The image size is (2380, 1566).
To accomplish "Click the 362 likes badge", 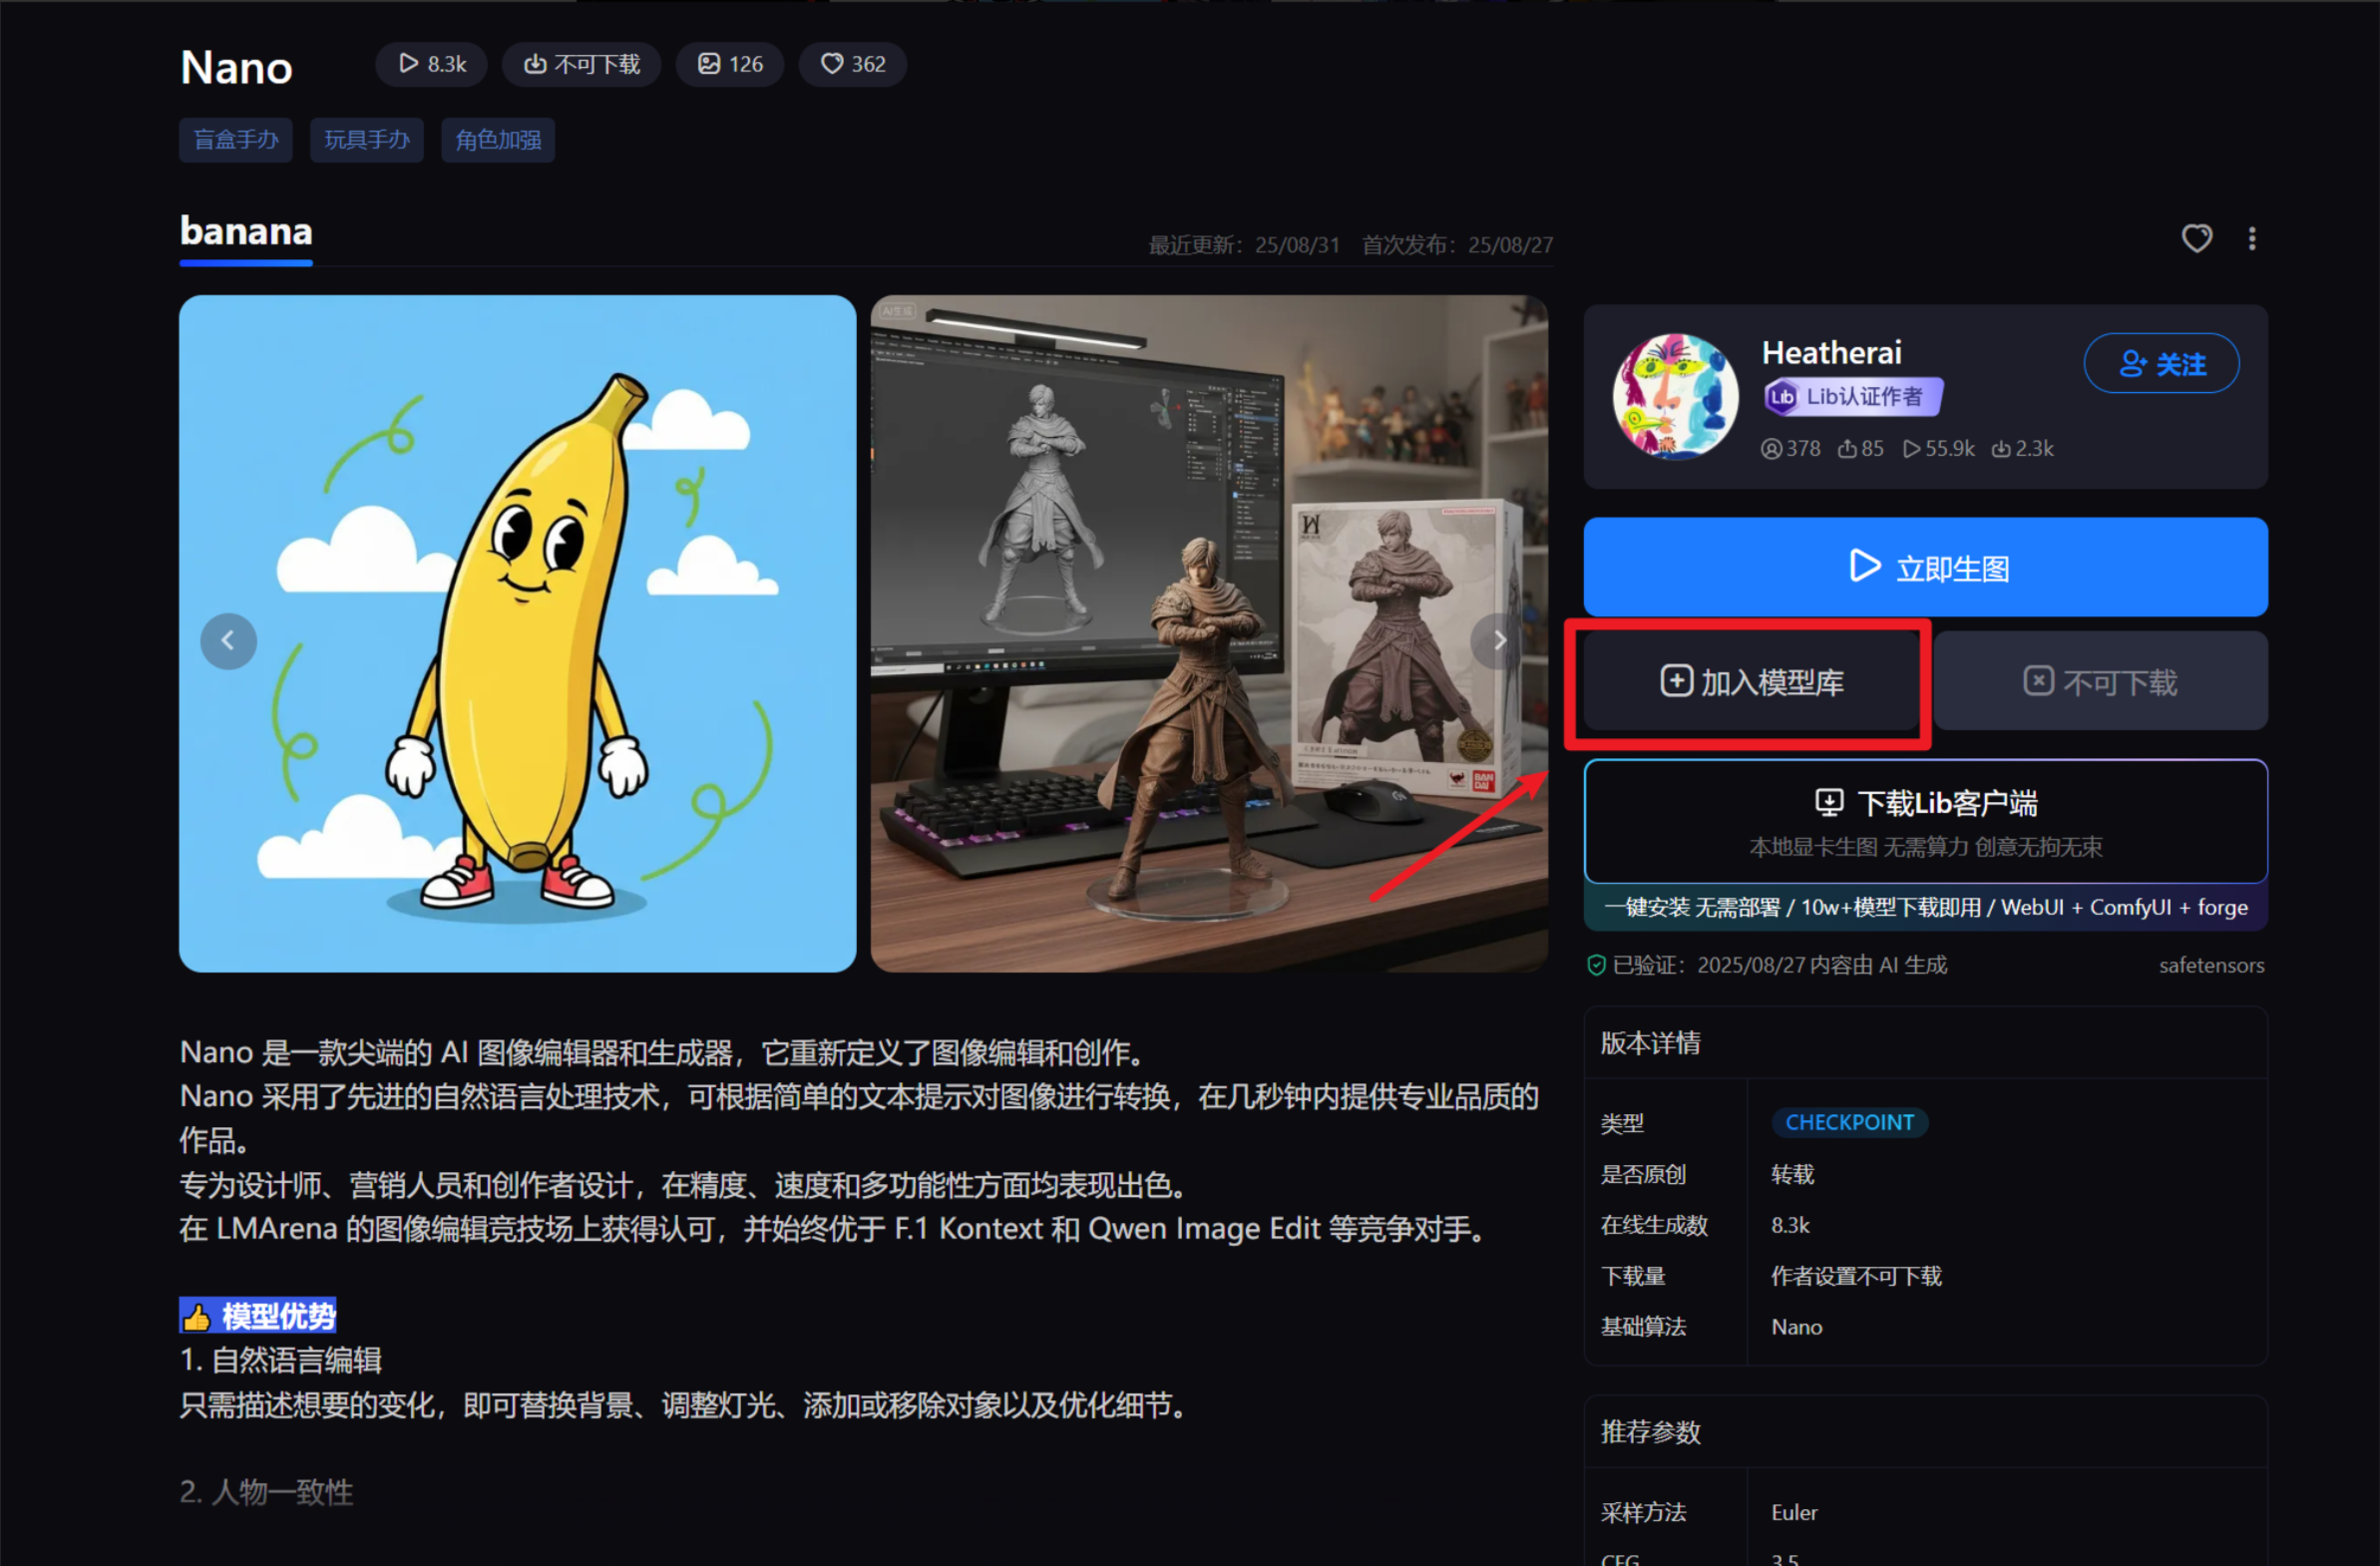I will [x=852, y=63].
